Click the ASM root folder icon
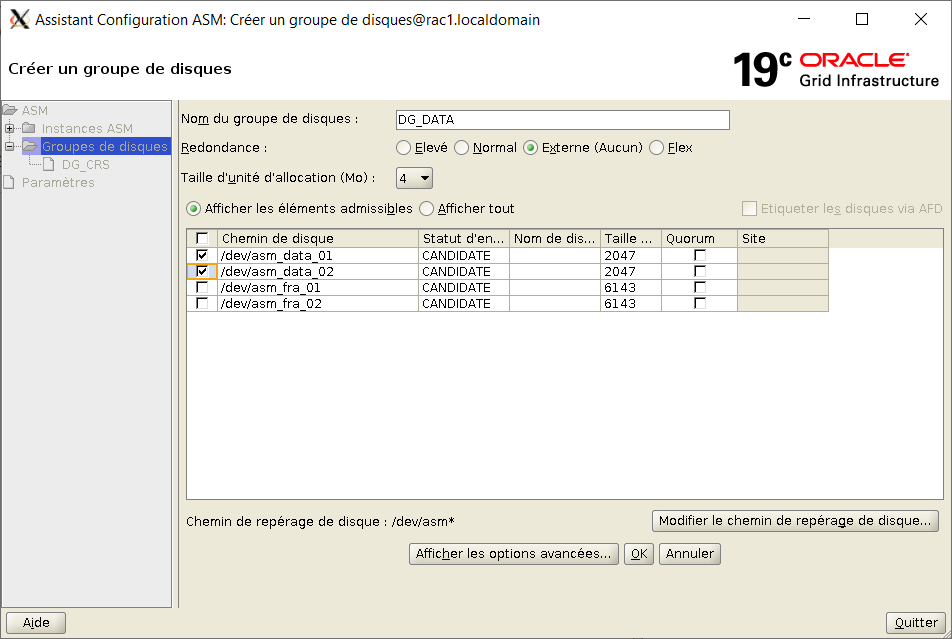 coord(10,110)
